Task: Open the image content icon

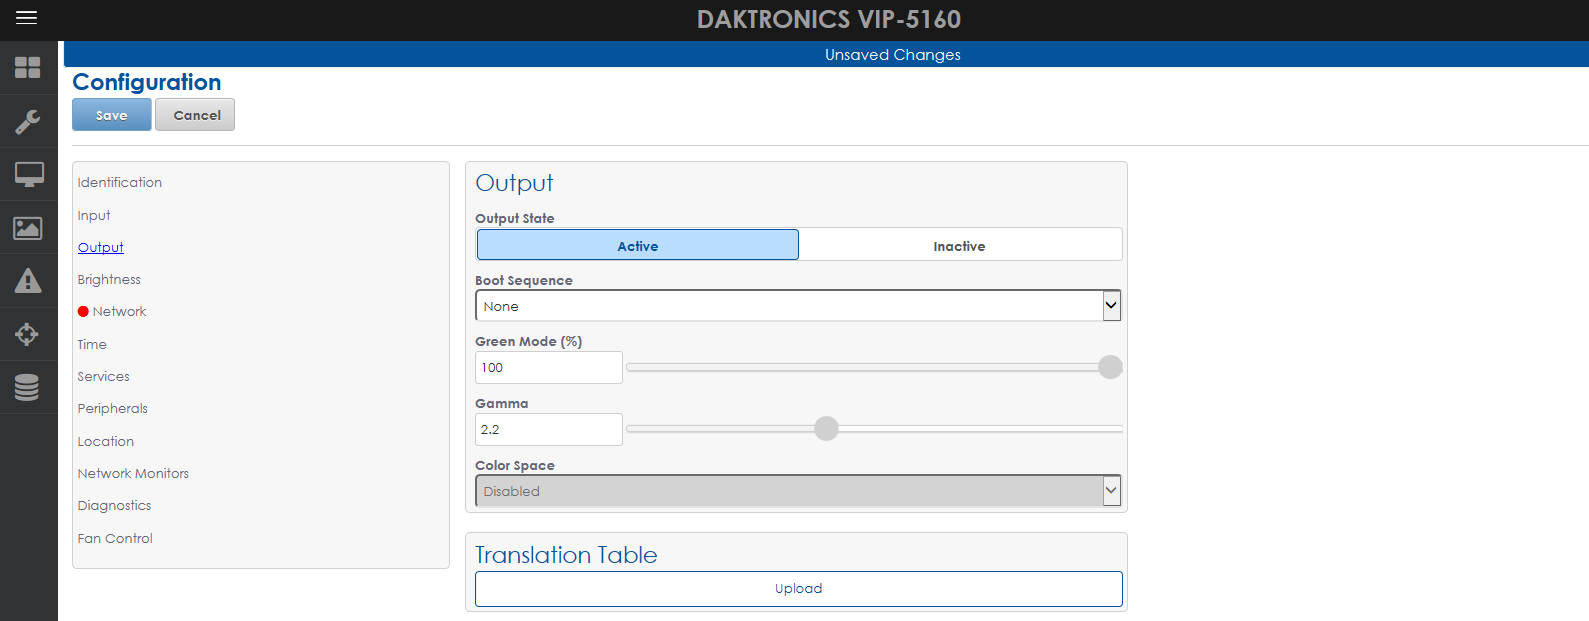Action: pos(28,228)
